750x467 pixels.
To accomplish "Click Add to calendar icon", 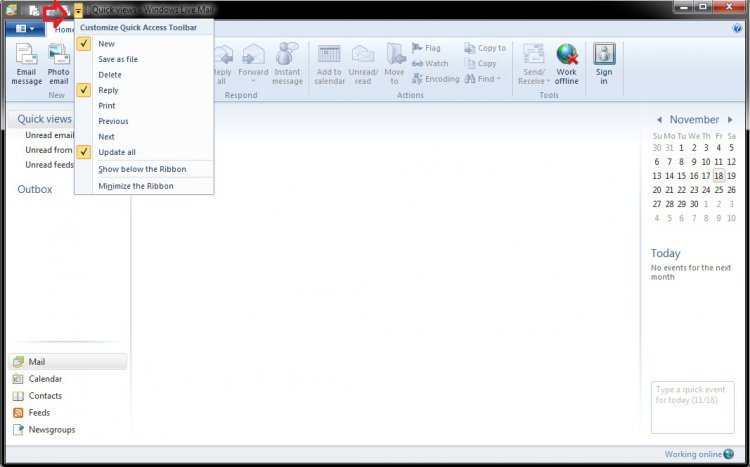I will (x=329, y=64).
